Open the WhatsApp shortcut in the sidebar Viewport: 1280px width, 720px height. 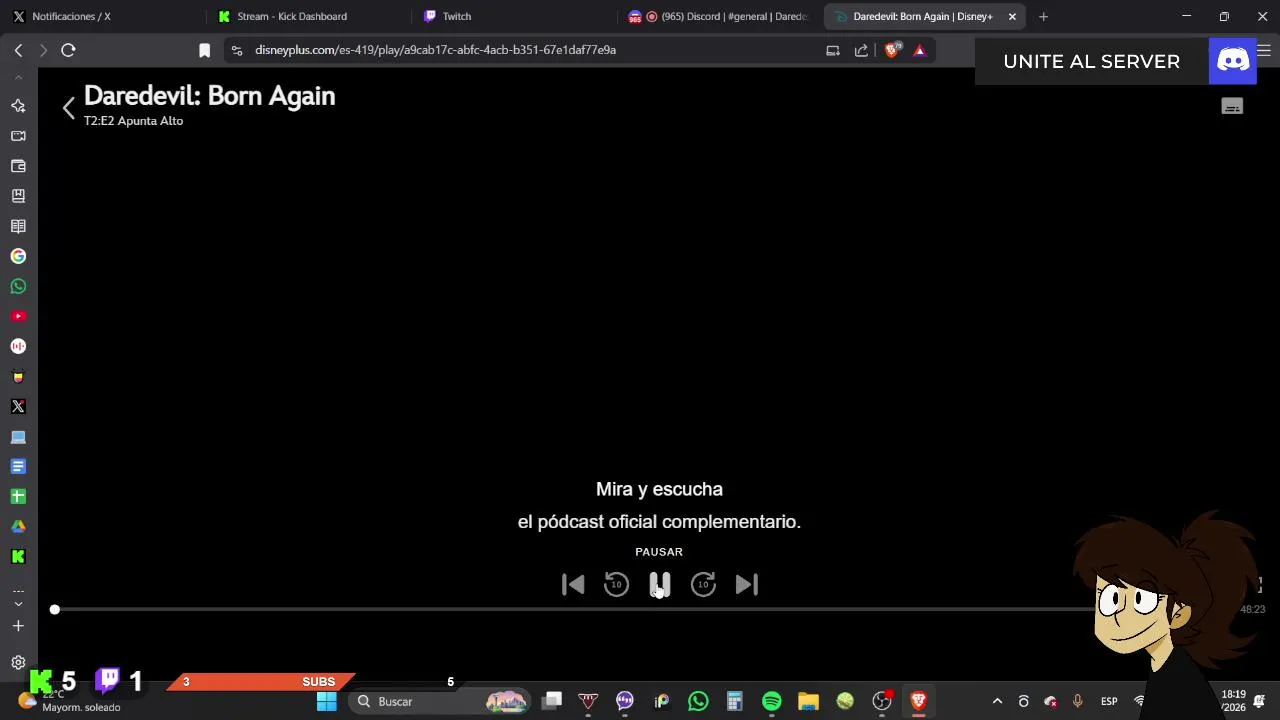tap(18, 286)
